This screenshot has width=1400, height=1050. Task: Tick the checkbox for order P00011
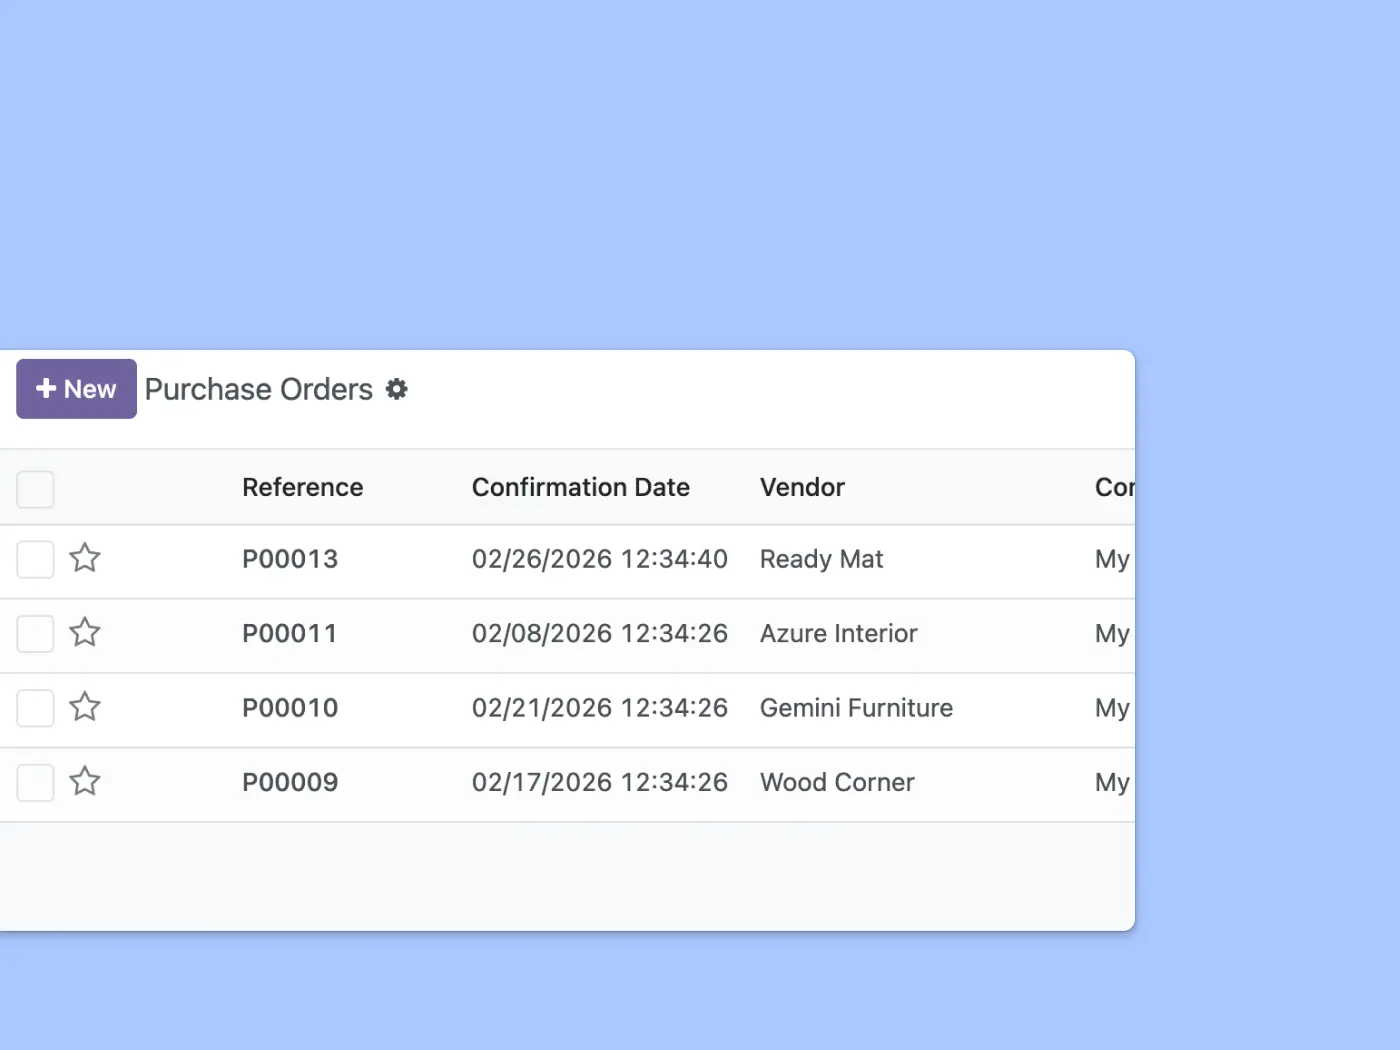click(35, 634)
